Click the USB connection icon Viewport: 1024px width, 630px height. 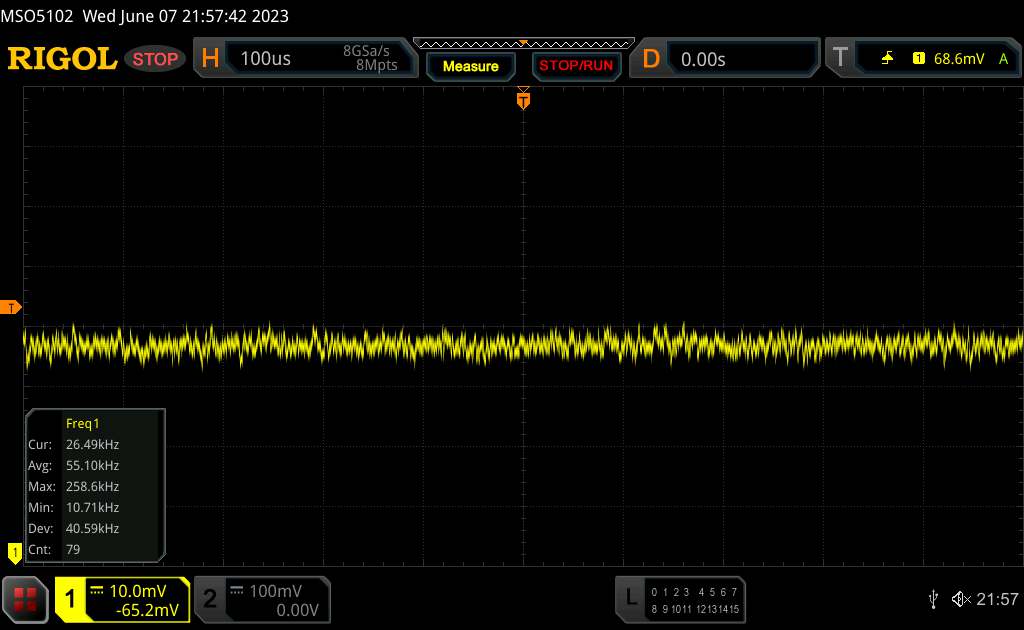pyautogui.click(x=933, y=599)
